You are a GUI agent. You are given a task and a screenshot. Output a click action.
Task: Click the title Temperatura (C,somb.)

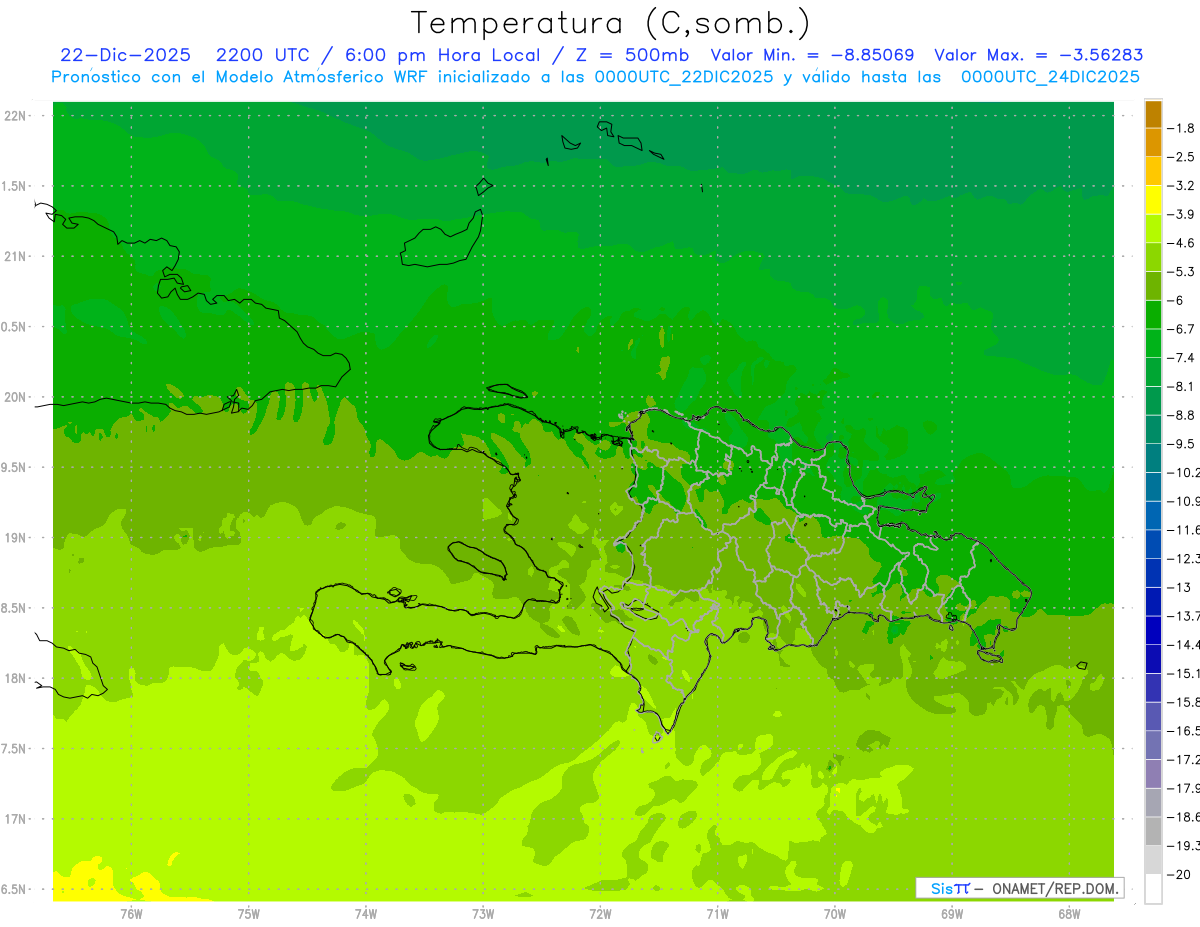click(611, 23)
